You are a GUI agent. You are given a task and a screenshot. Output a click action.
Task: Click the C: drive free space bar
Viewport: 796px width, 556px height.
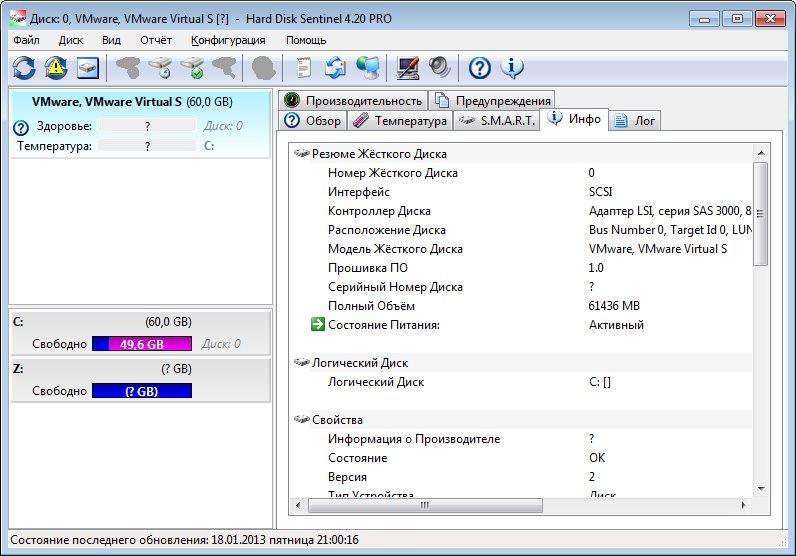[141, 344]
